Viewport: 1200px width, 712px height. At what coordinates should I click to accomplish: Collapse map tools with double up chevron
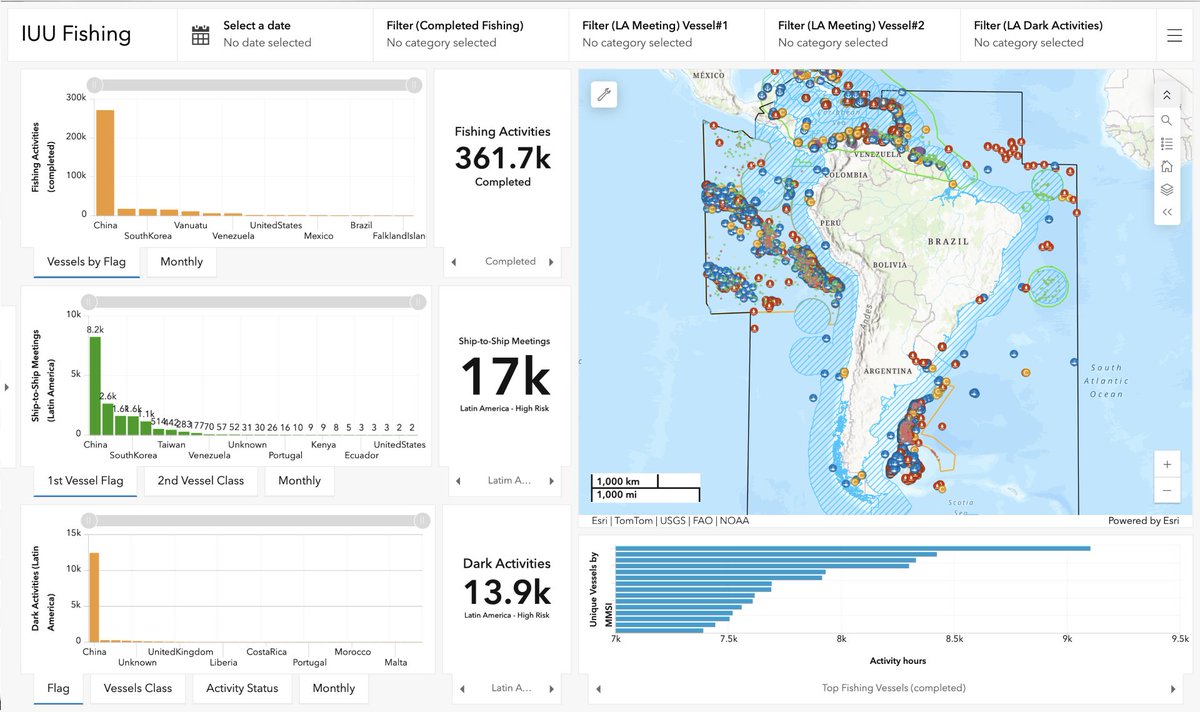pos(1166,96)
